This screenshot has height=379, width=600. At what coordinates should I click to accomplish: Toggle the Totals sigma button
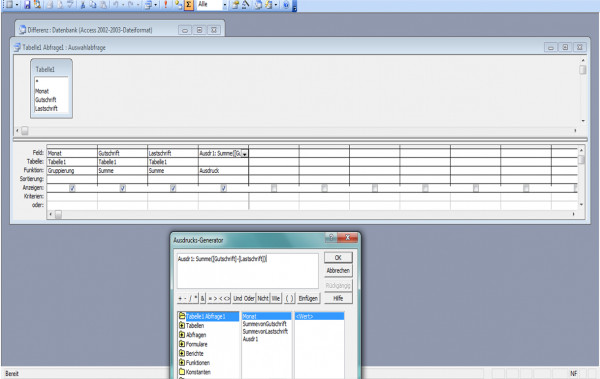tap(189, 5)
